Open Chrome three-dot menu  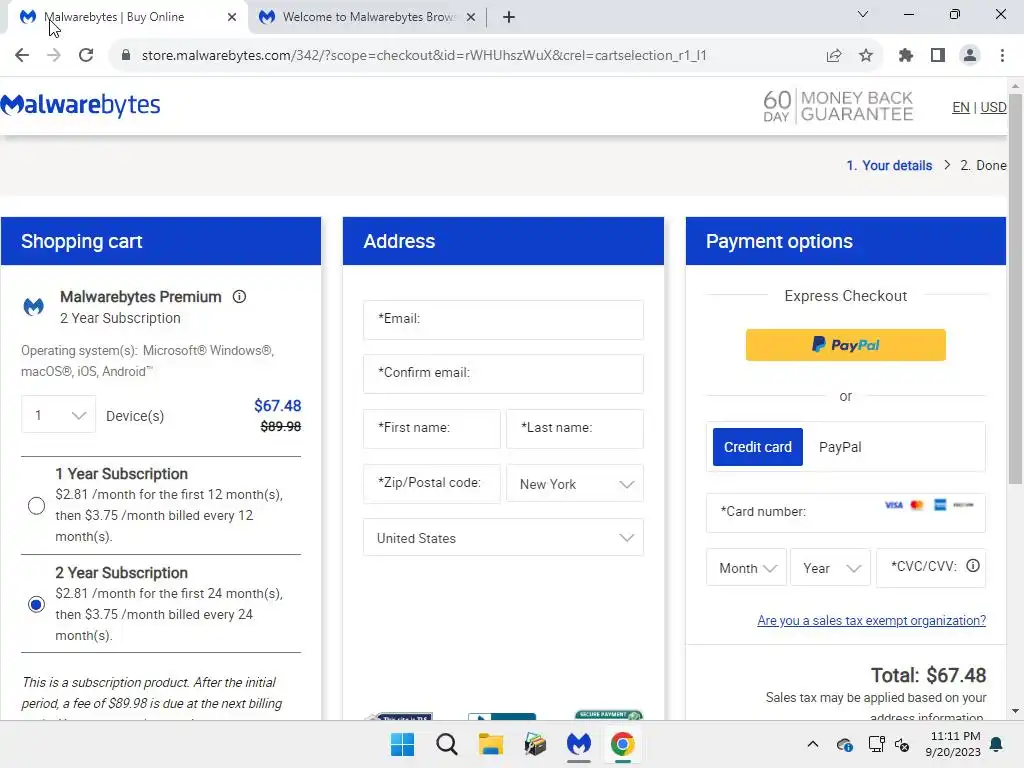pos(1002,56)
